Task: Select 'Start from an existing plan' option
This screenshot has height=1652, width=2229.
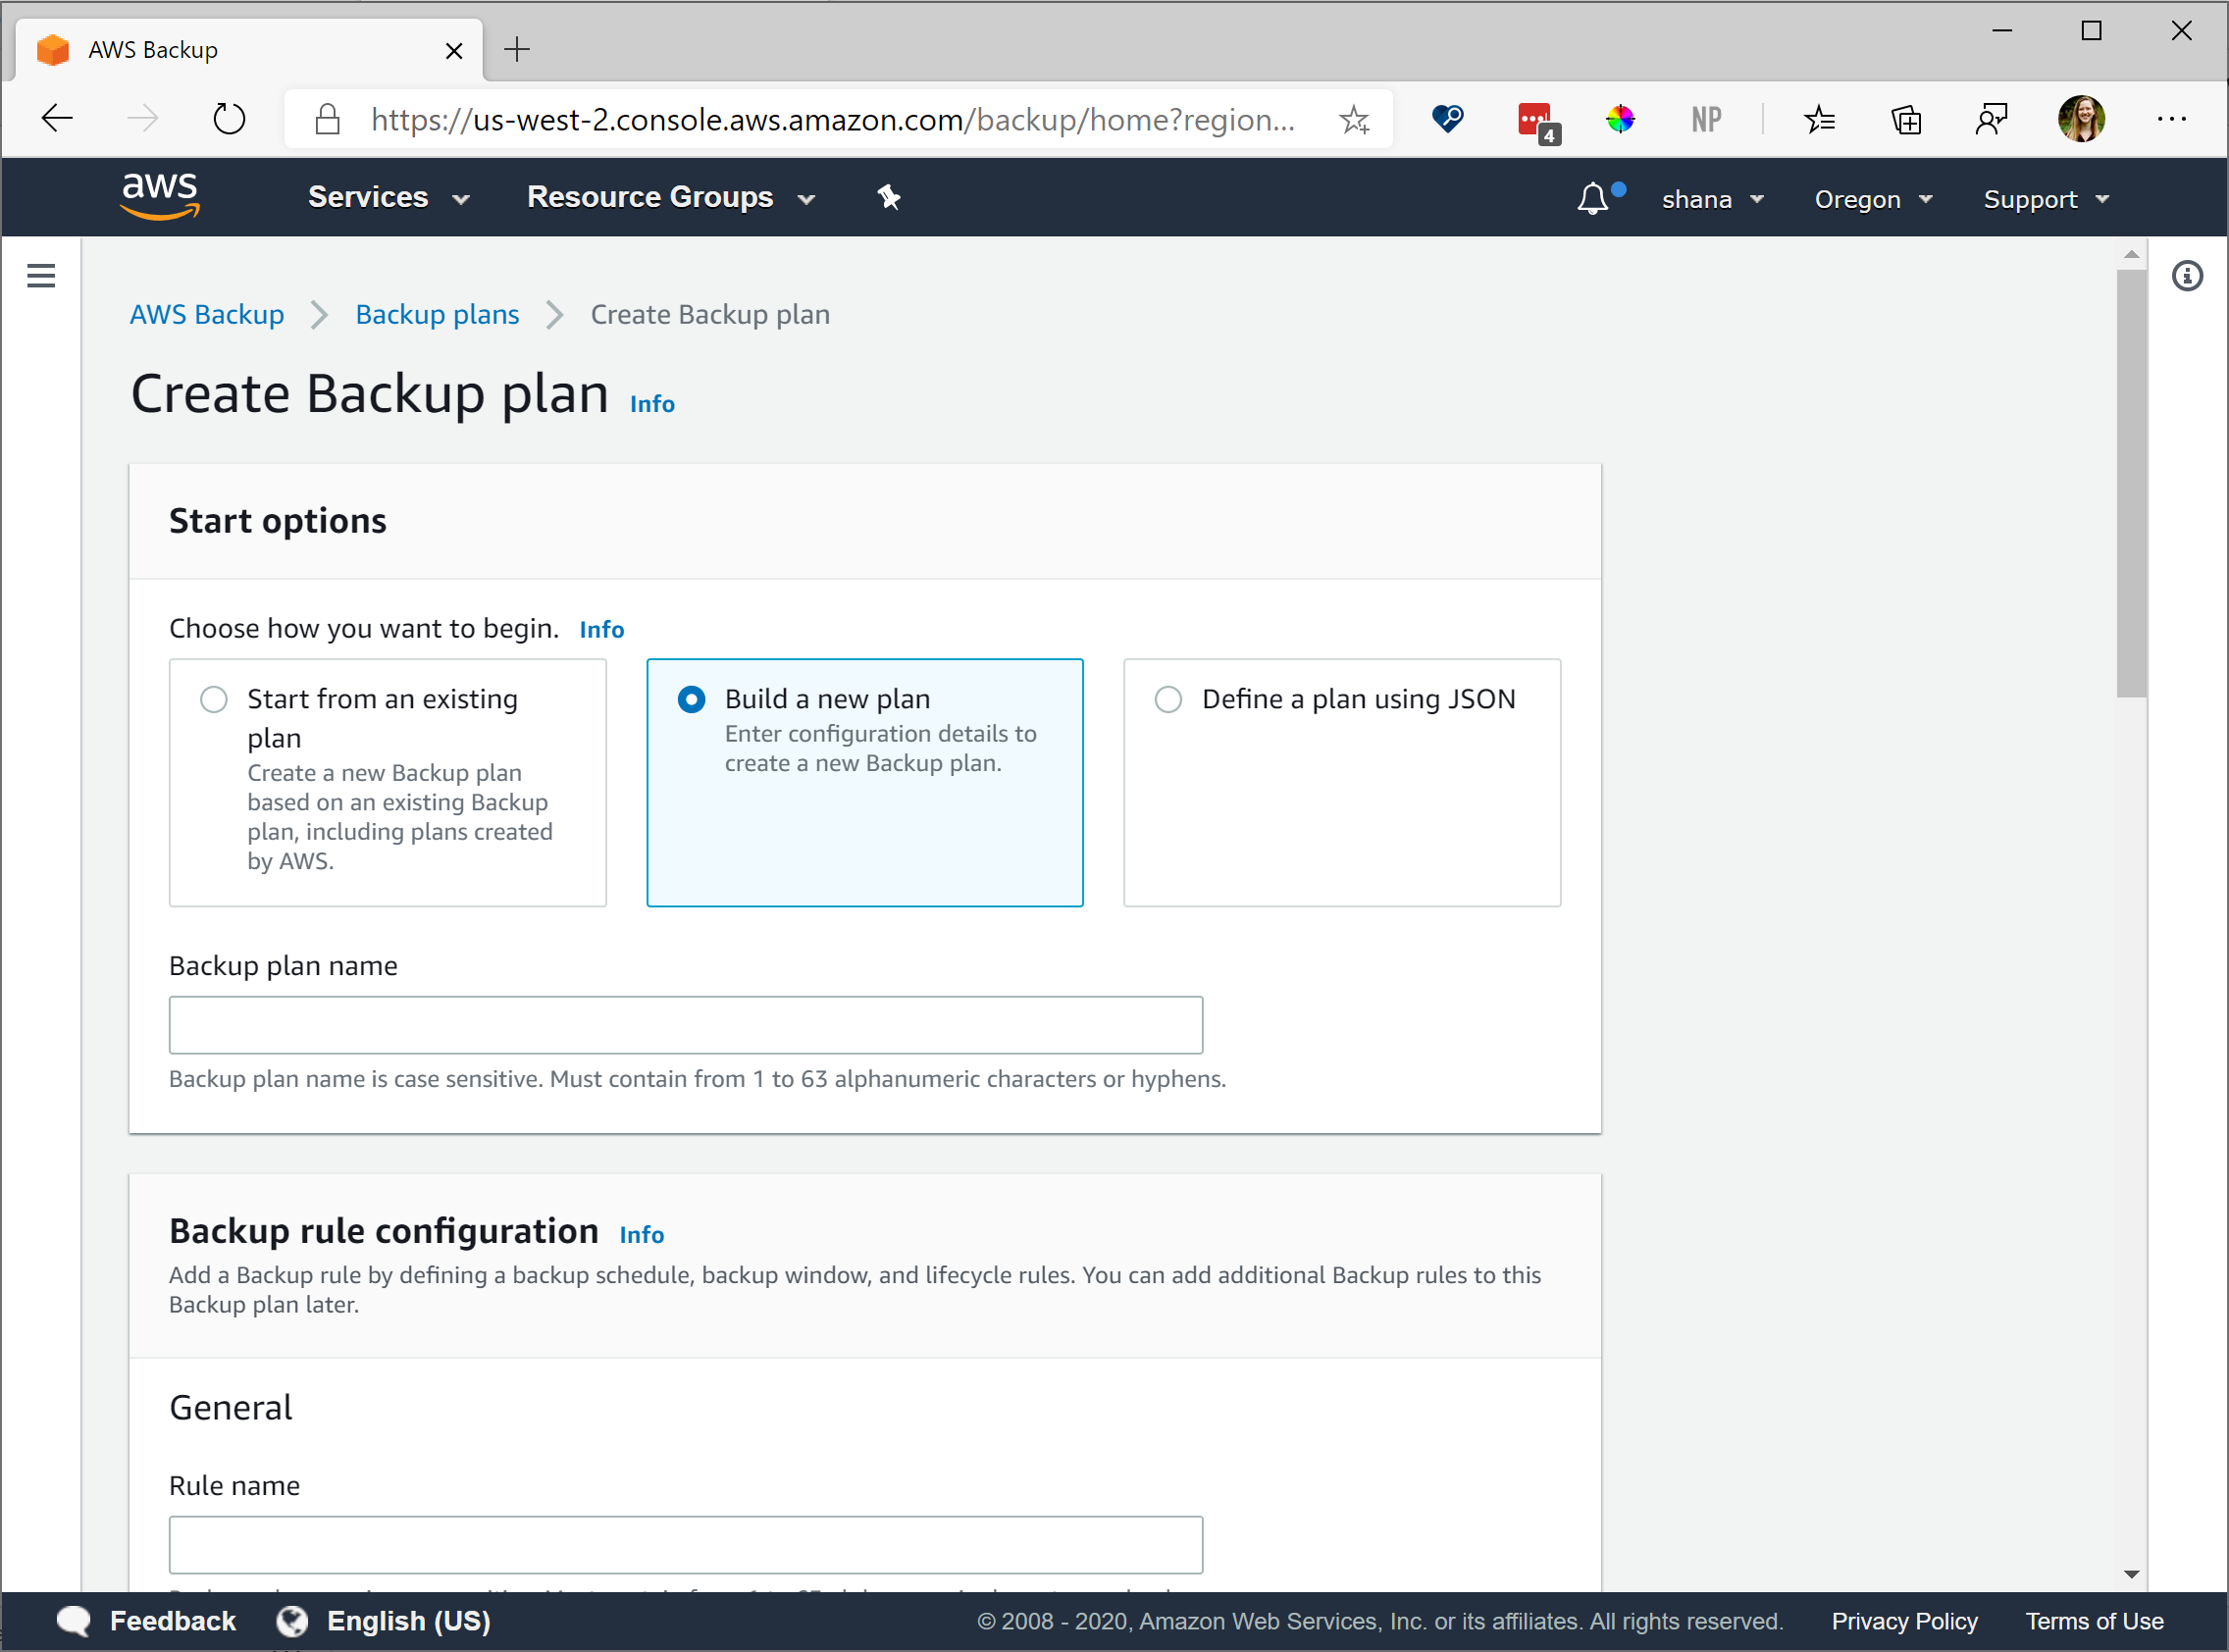Action: (213, 699)
